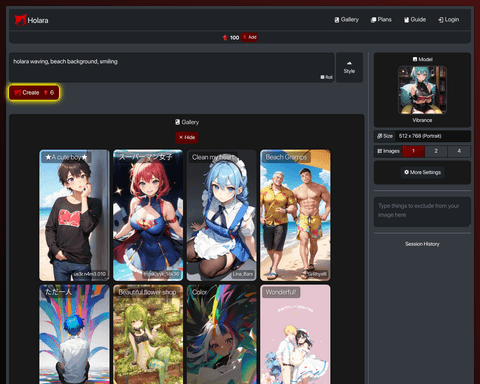Hide the gallery with Hide button

(187, 137)
